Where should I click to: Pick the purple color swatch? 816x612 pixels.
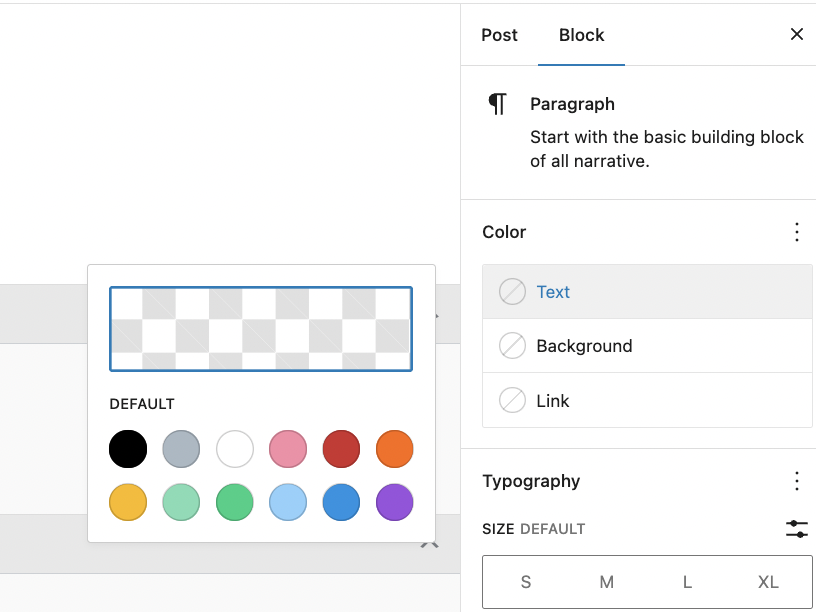394,502
